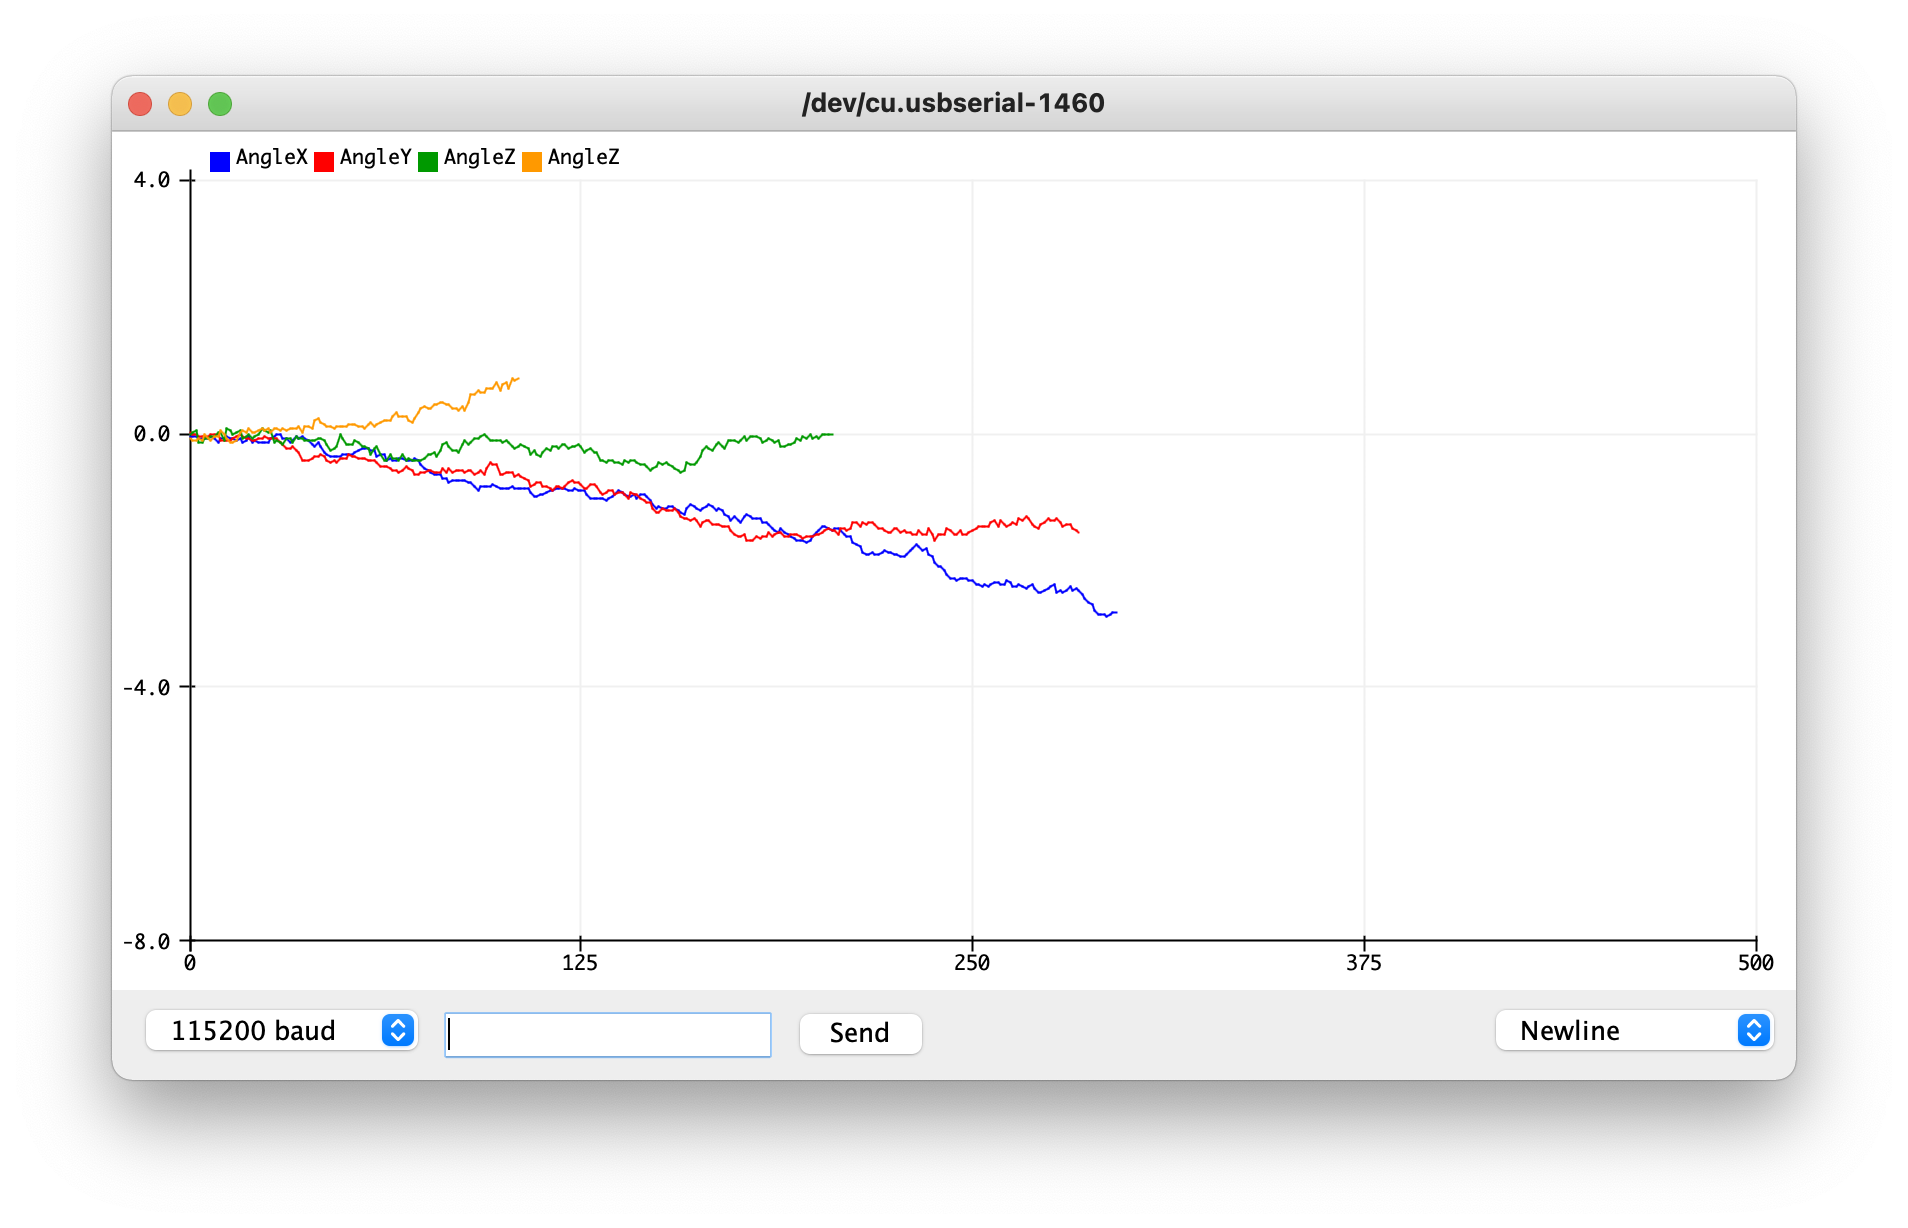The height and width of the screenshot is (1228, 1908).
Task: Open the Newline line-ending dropdown
Action: tap(1634, 1030)
